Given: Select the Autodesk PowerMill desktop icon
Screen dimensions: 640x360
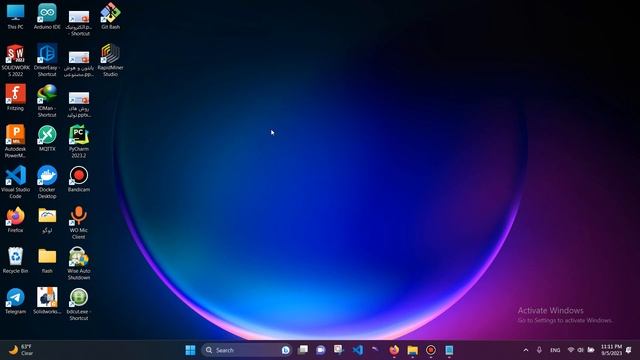Looking at the screenshot, I should (x=16, y=142).
